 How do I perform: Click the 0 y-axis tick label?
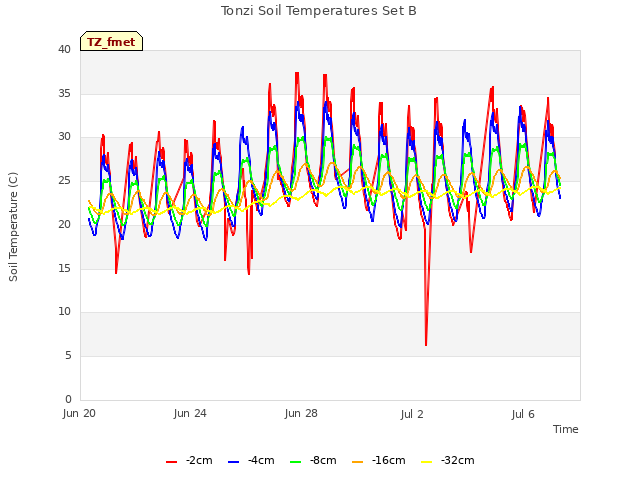coord(68,399)
